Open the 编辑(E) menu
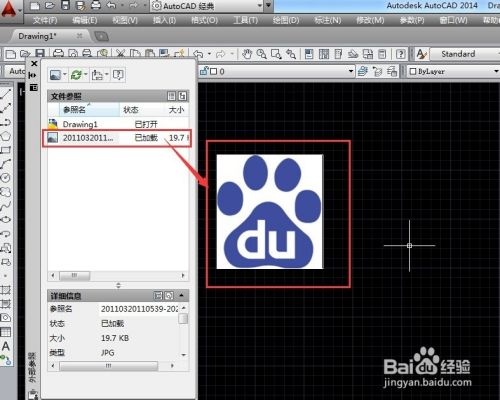The image size is (500, 400). coord(85,20)
